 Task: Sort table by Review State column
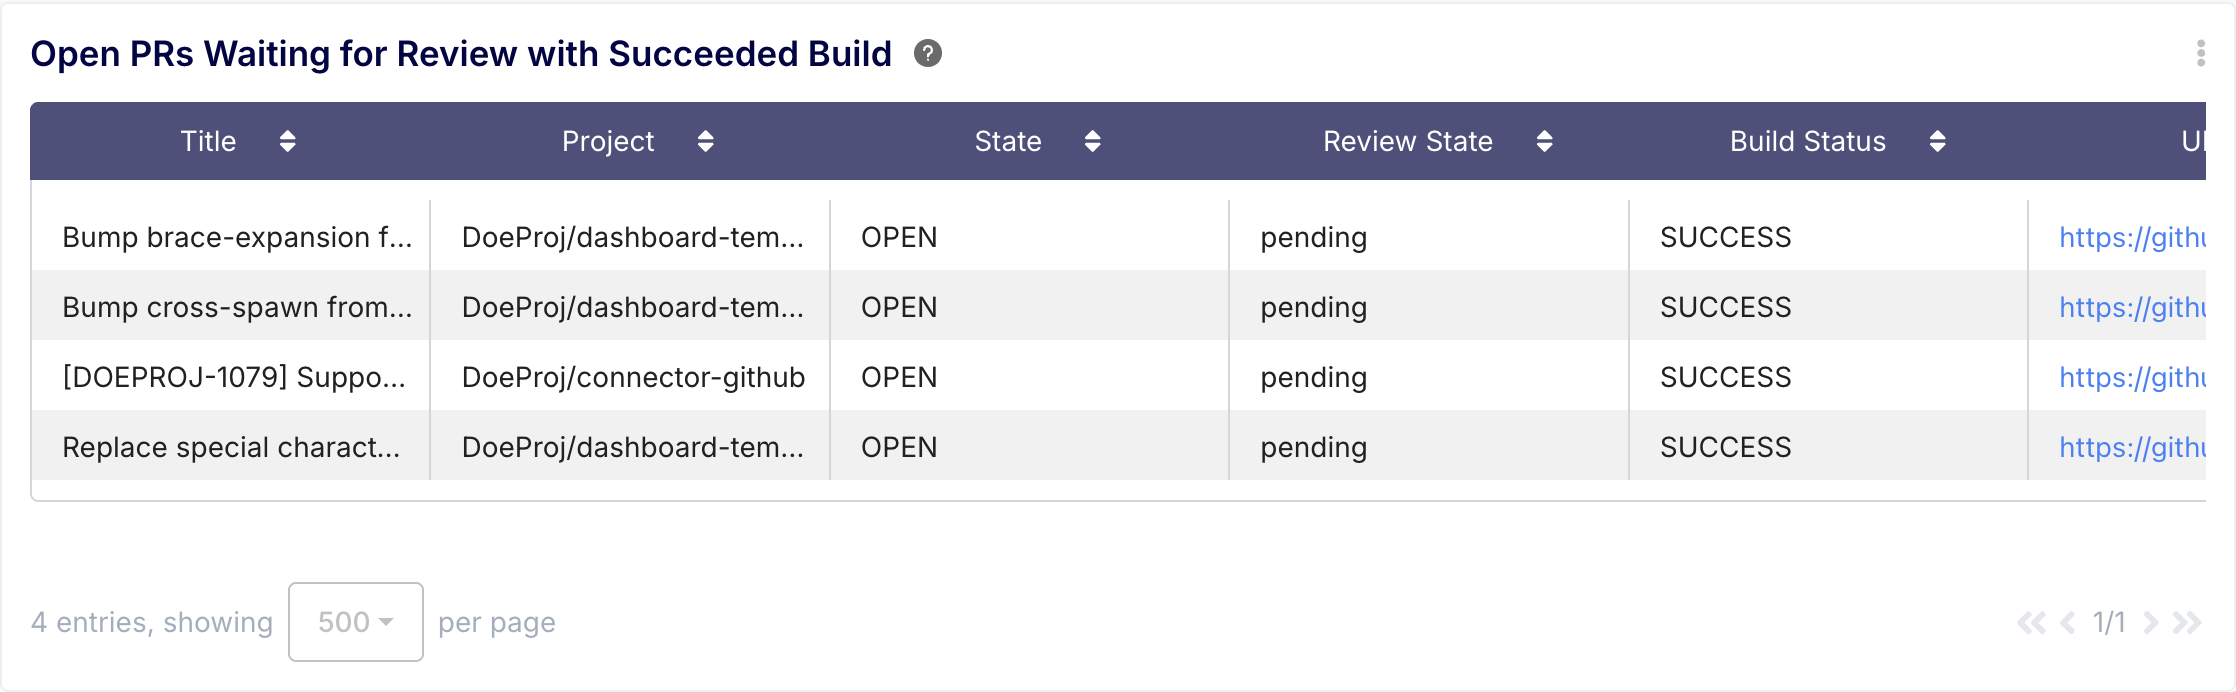click(1544, 141)
